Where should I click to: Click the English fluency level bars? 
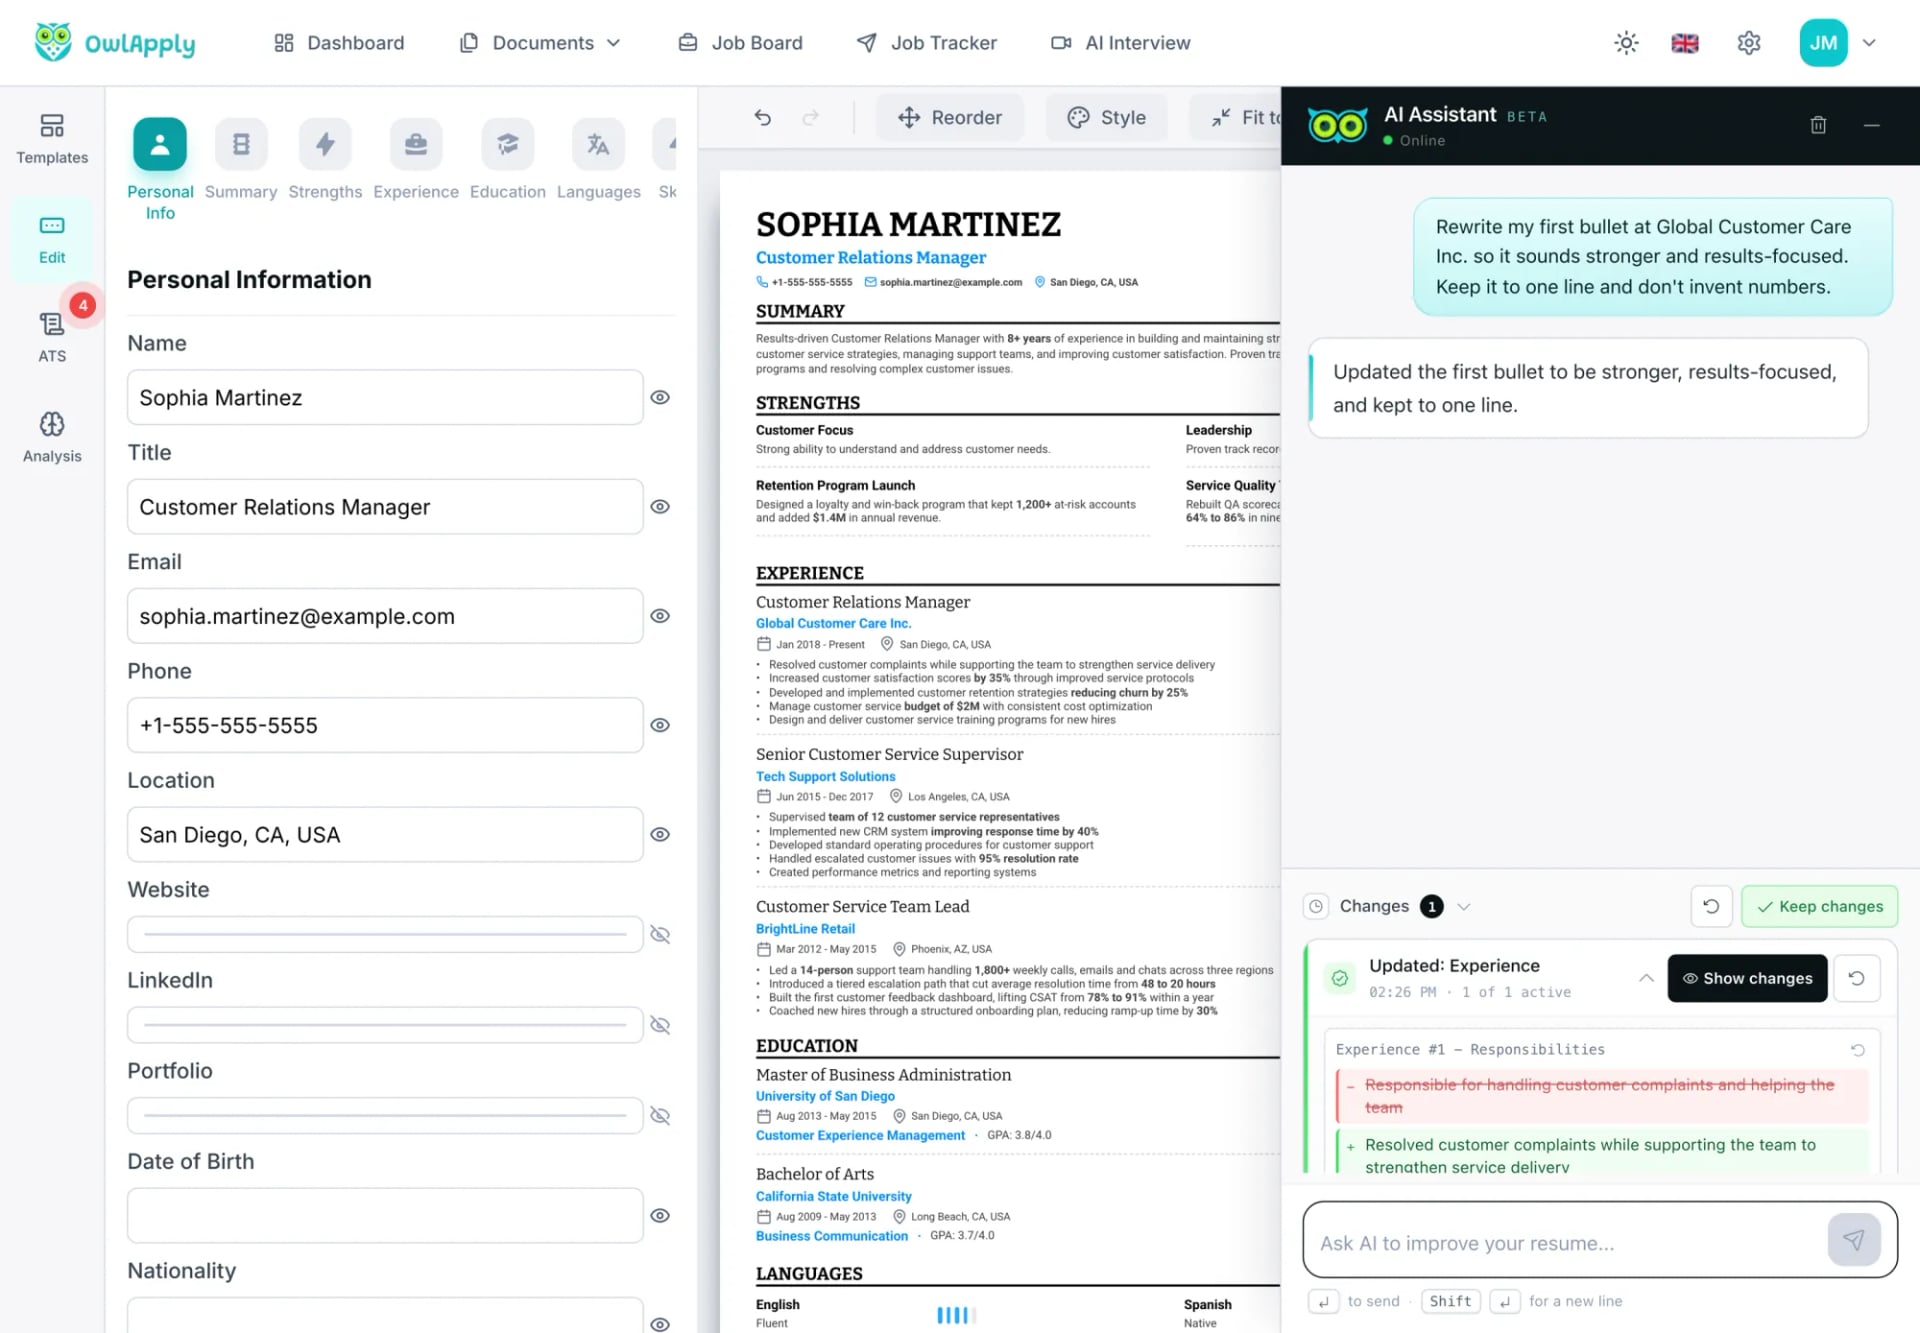(x=956, y=1315)
